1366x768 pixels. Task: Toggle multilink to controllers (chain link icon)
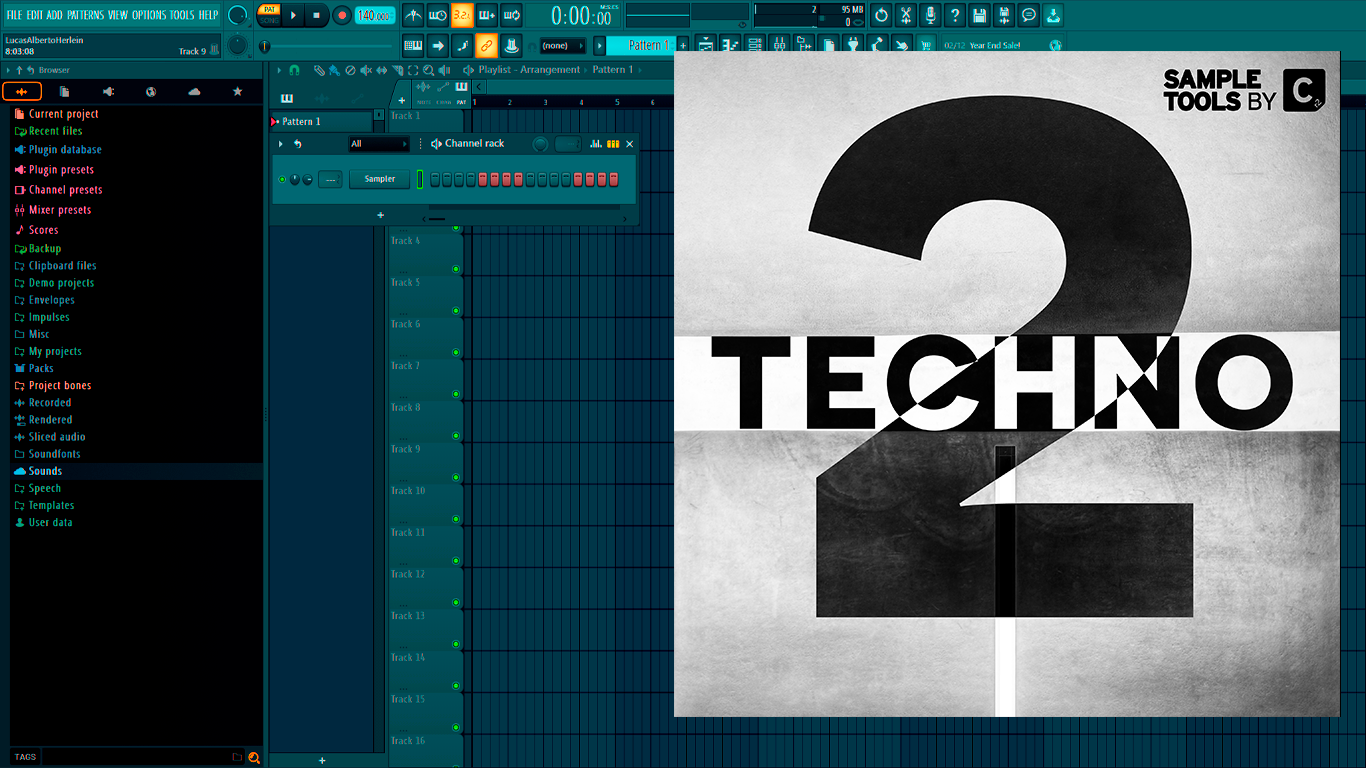[x=486, y=45]
